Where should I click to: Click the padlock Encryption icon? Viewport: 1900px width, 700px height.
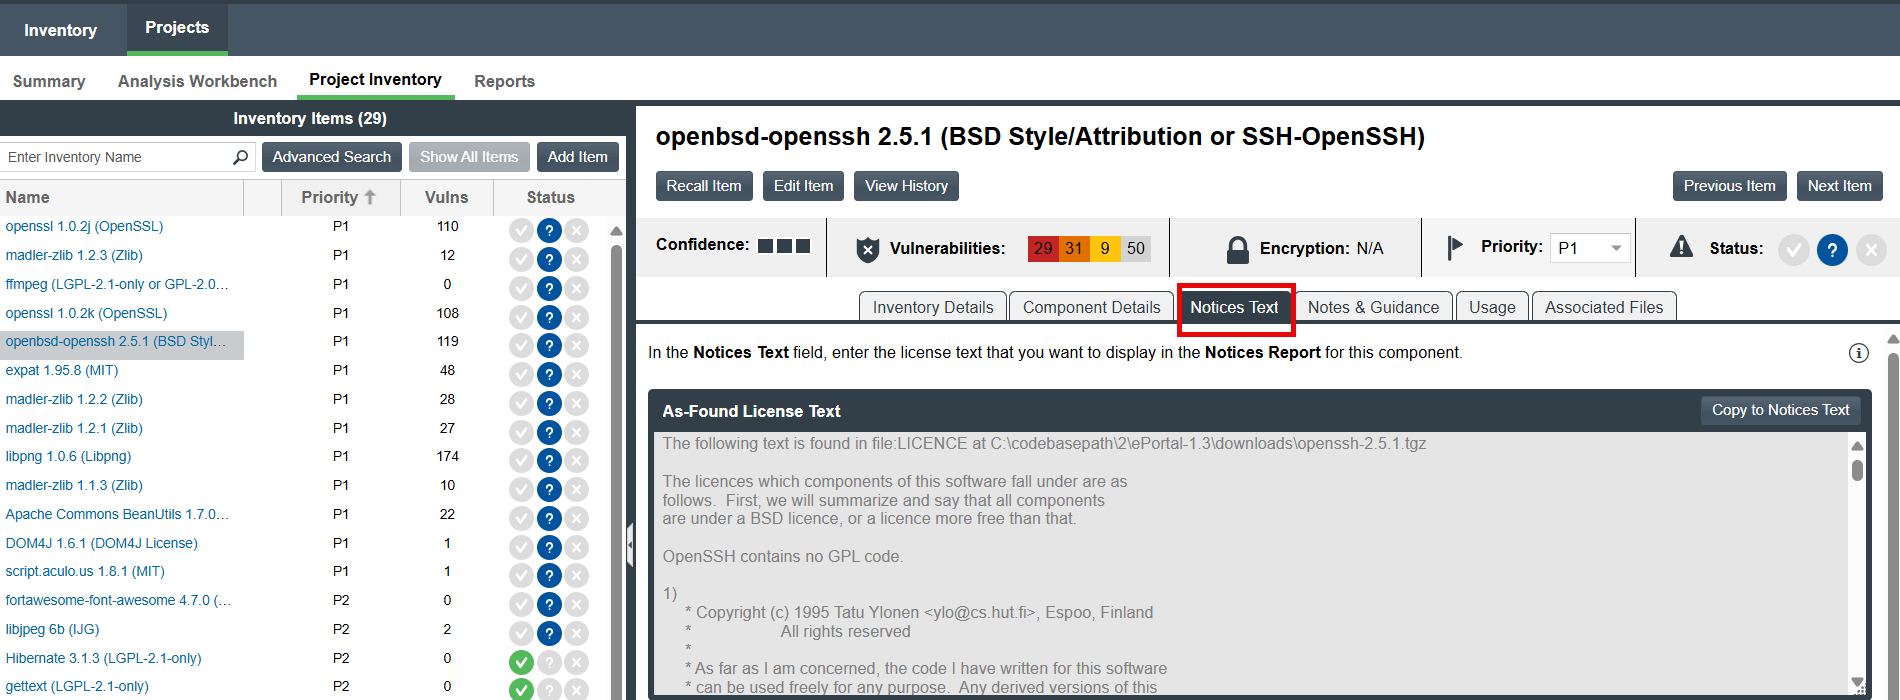[1237, 249]
